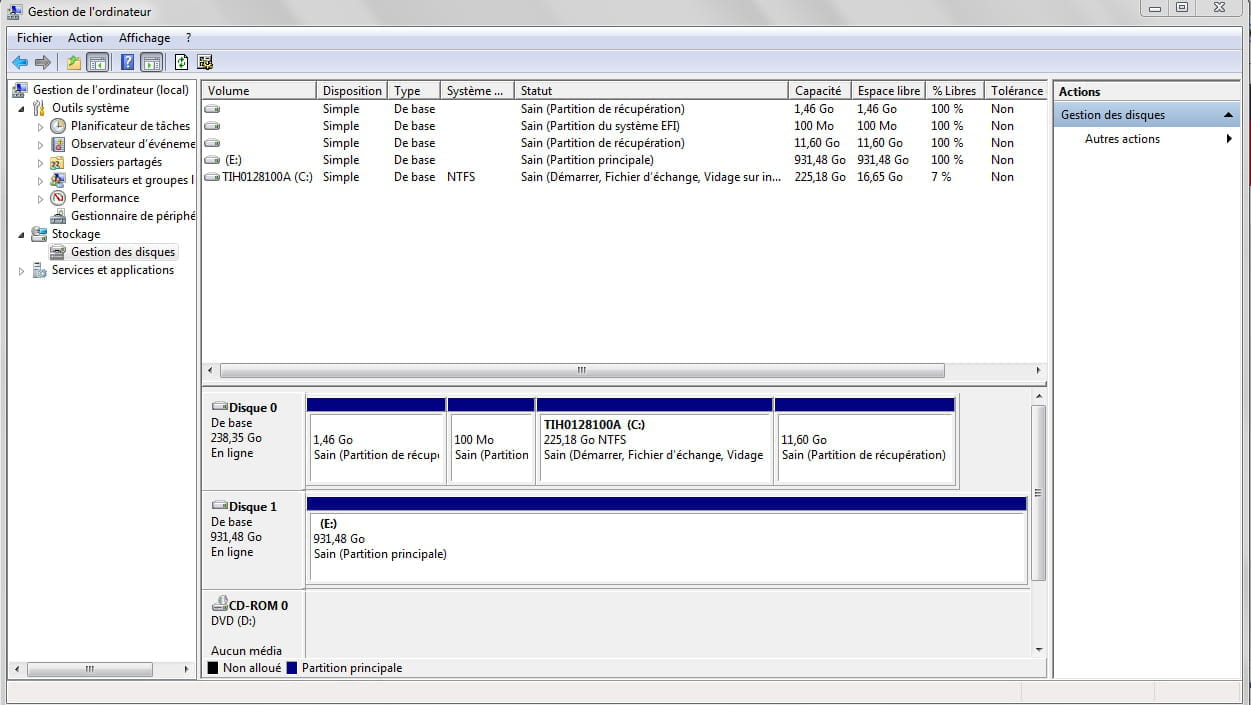Collapse the Outils système node
Viewport: 1251px width, 705px height.
coord(21,109)
